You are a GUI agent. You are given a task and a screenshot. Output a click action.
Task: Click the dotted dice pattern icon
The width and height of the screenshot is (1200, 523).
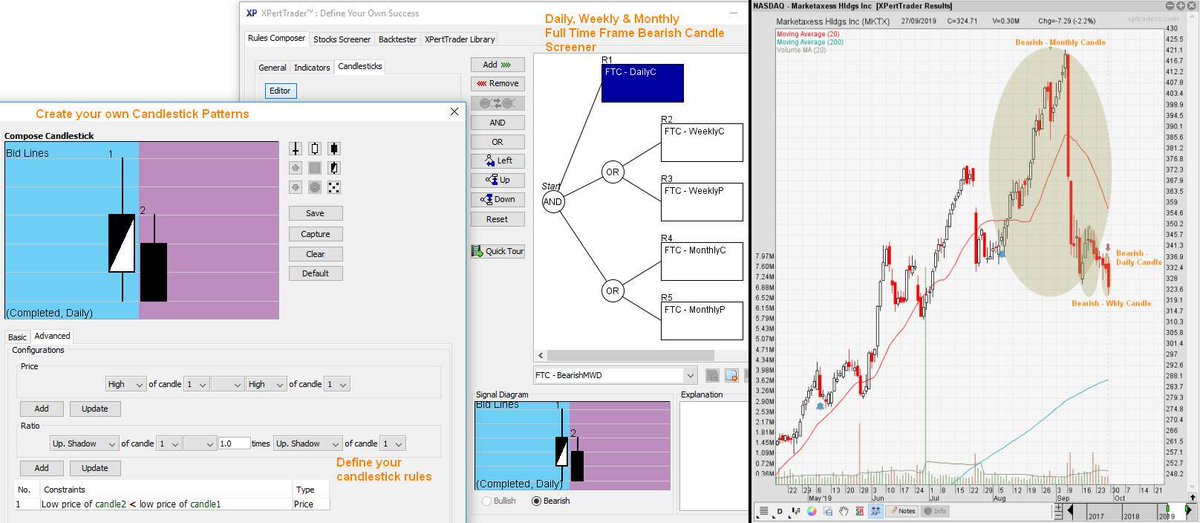pyautogui.click(x=334, y=187)
